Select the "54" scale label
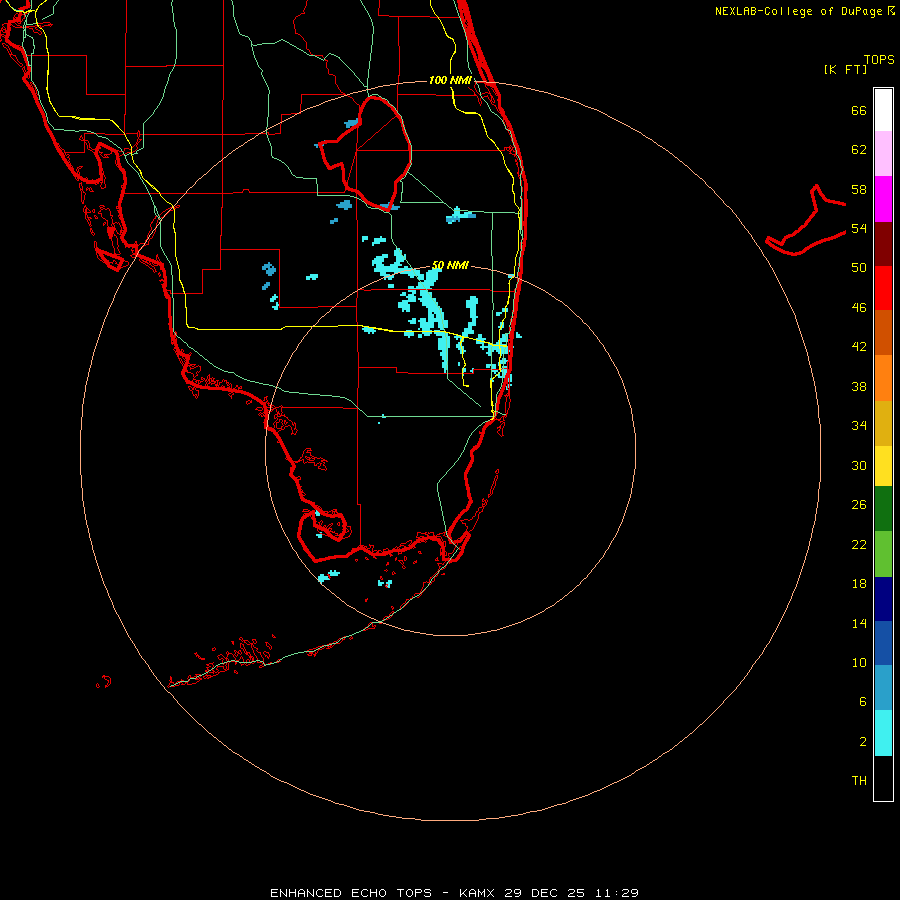900x900 pixels. point(859,228)
